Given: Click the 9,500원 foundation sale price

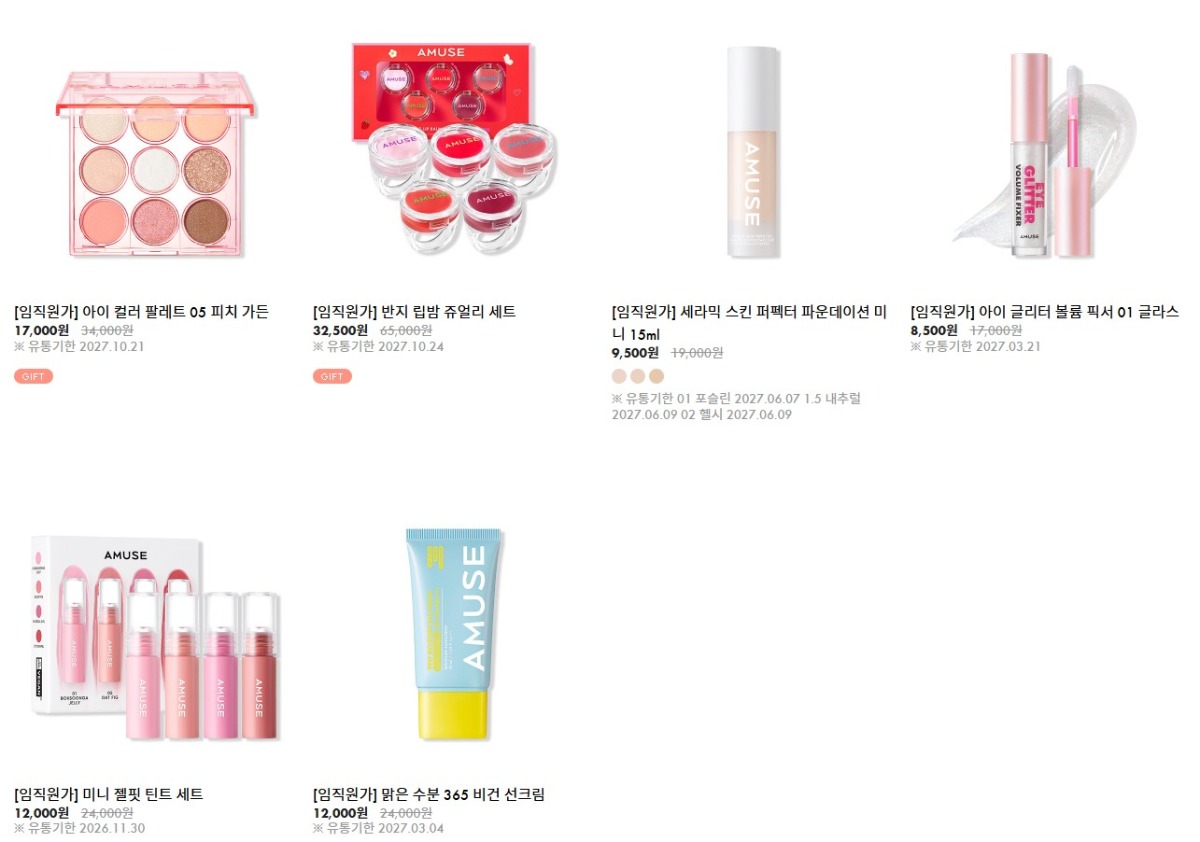Looking at the screenshot, I should click(635, 352).
